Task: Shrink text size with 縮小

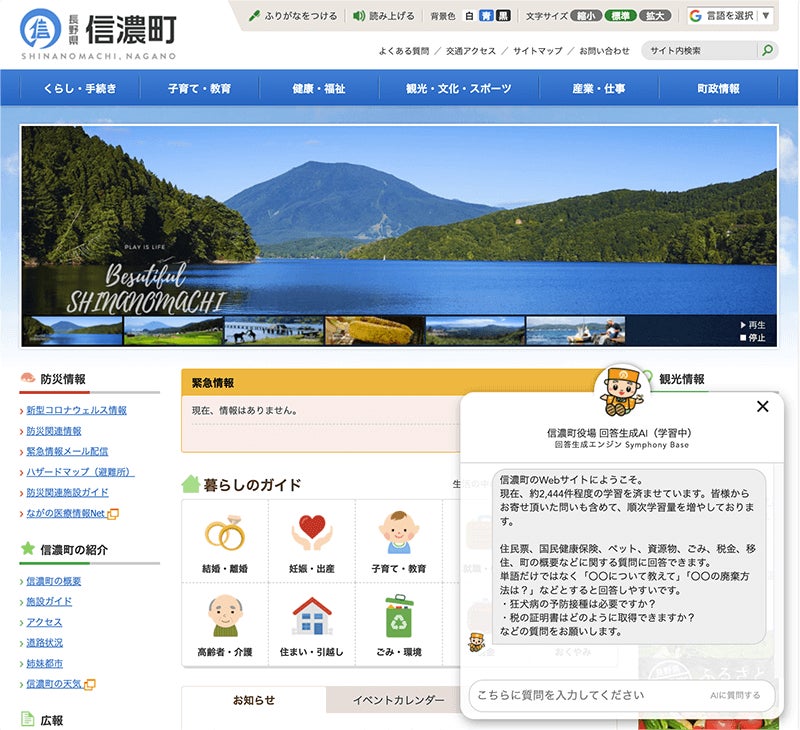Action: [x=586, y=16]
